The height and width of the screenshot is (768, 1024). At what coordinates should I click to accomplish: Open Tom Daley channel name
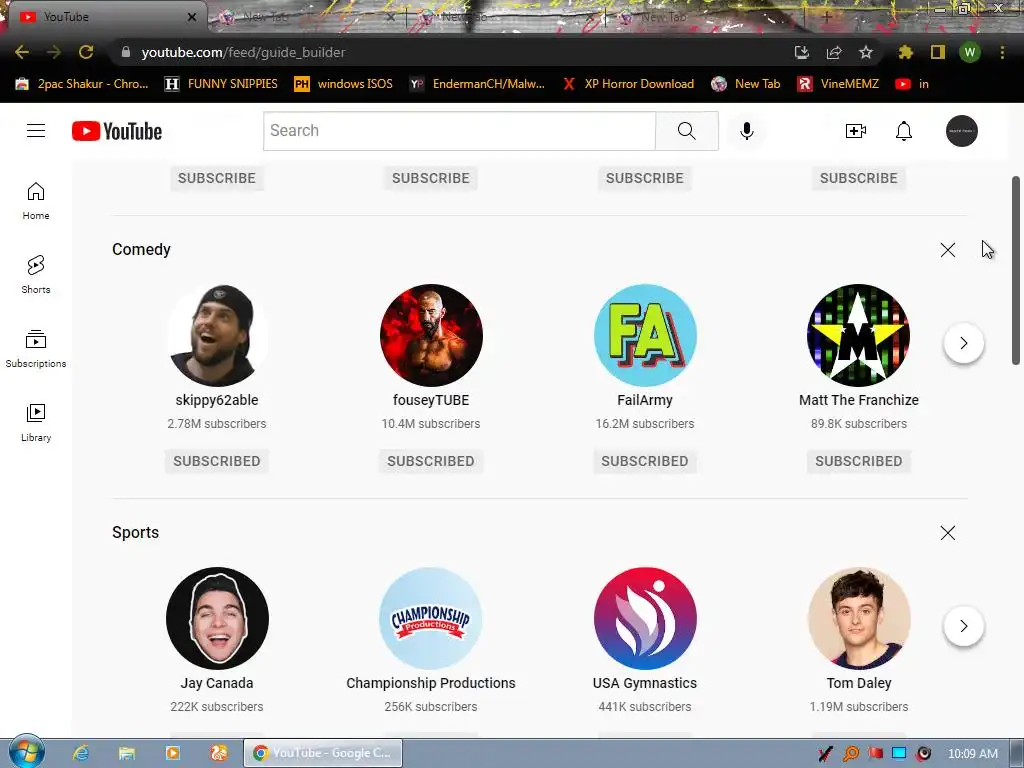[859, 683]
